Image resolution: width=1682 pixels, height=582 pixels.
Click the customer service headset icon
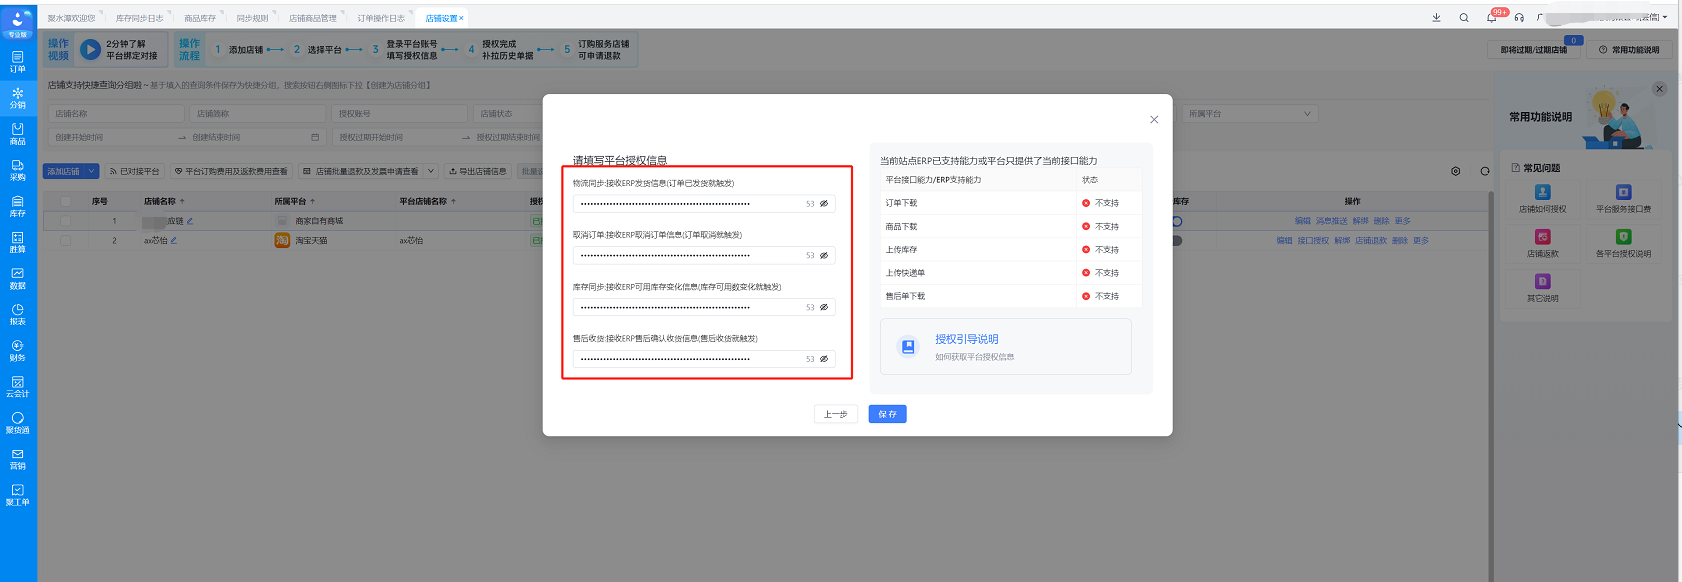(x=1519, y=17)
